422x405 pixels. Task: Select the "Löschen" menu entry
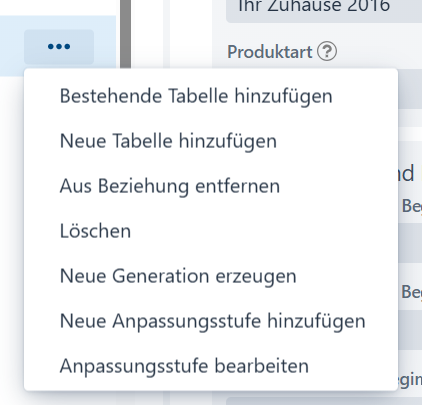[x=95, y=231]
